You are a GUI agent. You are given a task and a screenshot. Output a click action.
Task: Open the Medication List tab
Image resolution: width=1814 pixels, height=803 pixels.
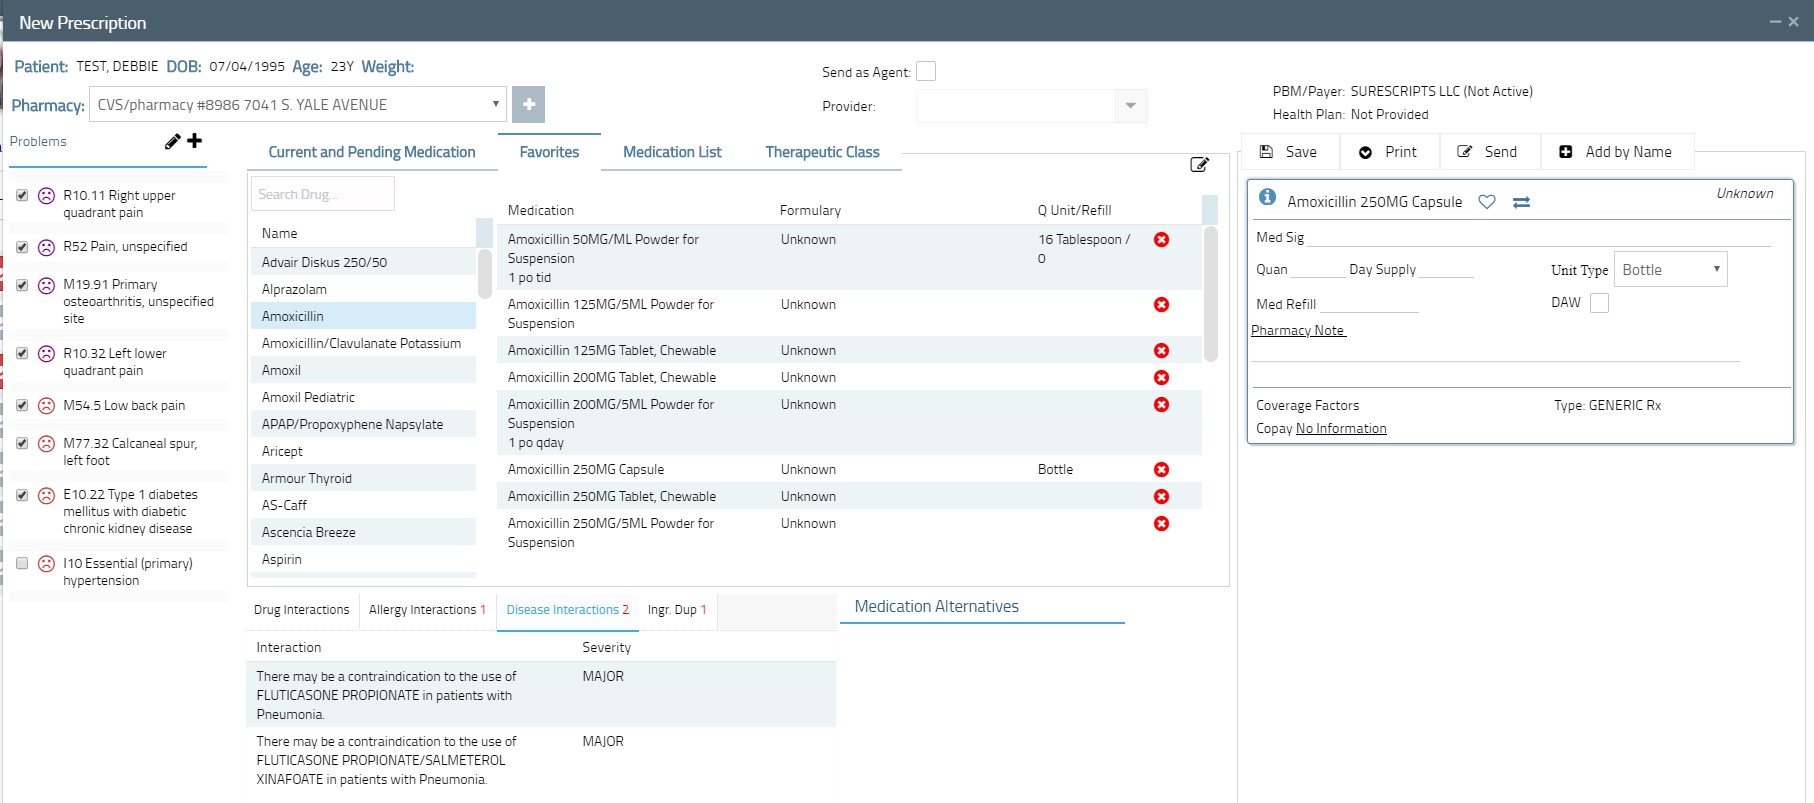672,152
